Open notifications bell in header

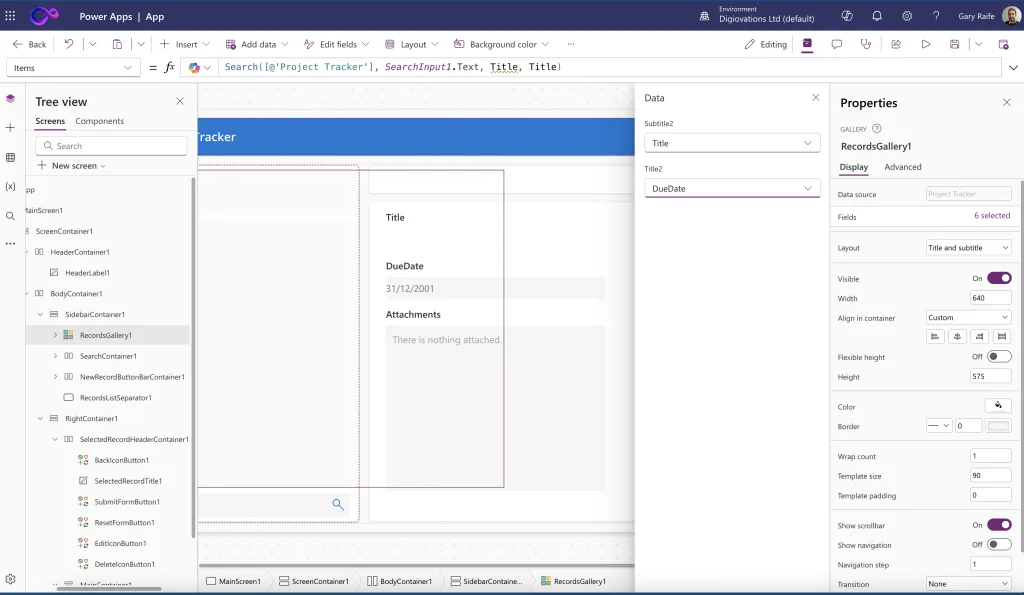(x=877, y=16)
